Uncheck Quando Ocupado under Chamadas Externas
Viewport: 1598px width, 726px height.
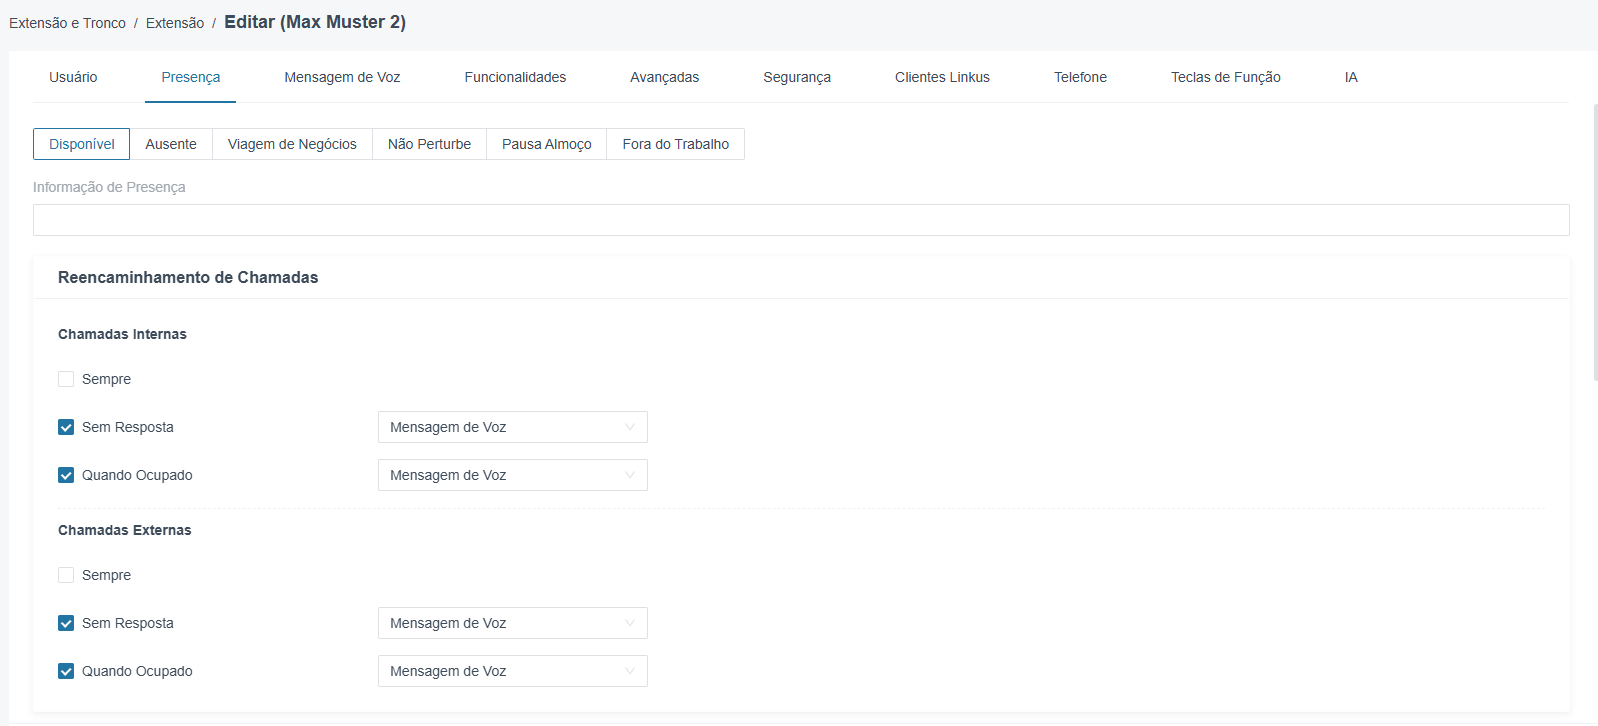click(66, 671)
